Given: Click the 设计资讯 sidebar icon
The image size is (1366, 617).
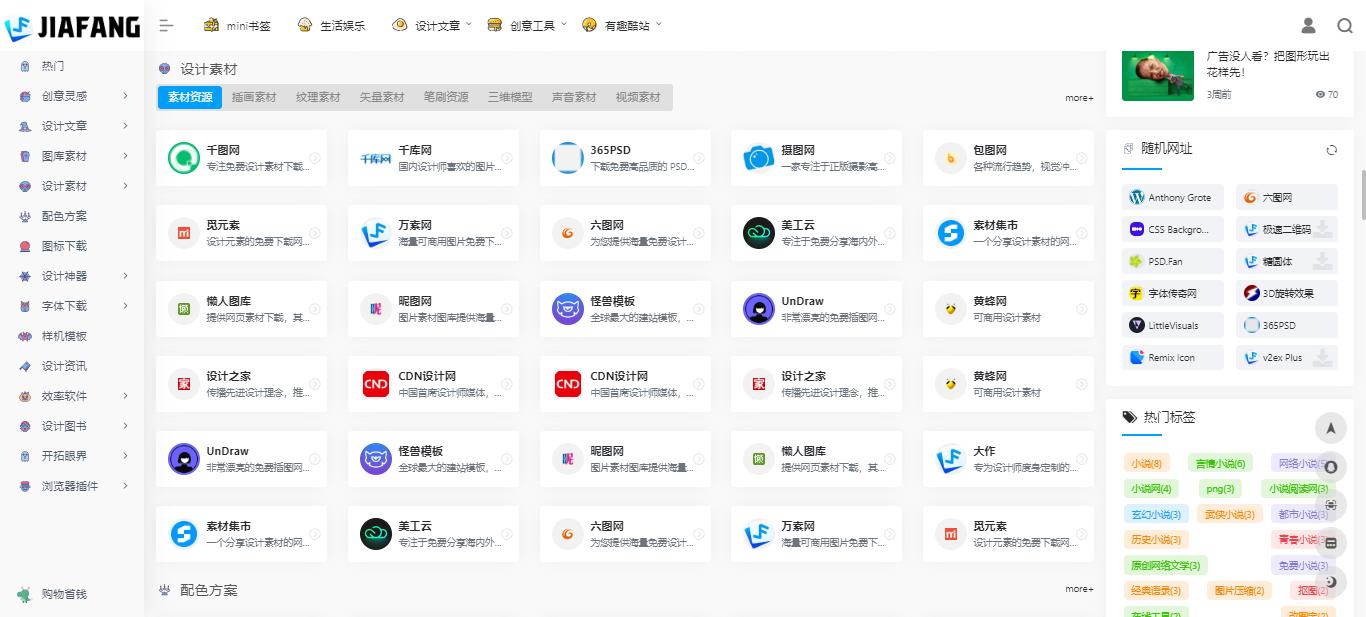Looking at the screenshot, I should (x=25, y=366).
